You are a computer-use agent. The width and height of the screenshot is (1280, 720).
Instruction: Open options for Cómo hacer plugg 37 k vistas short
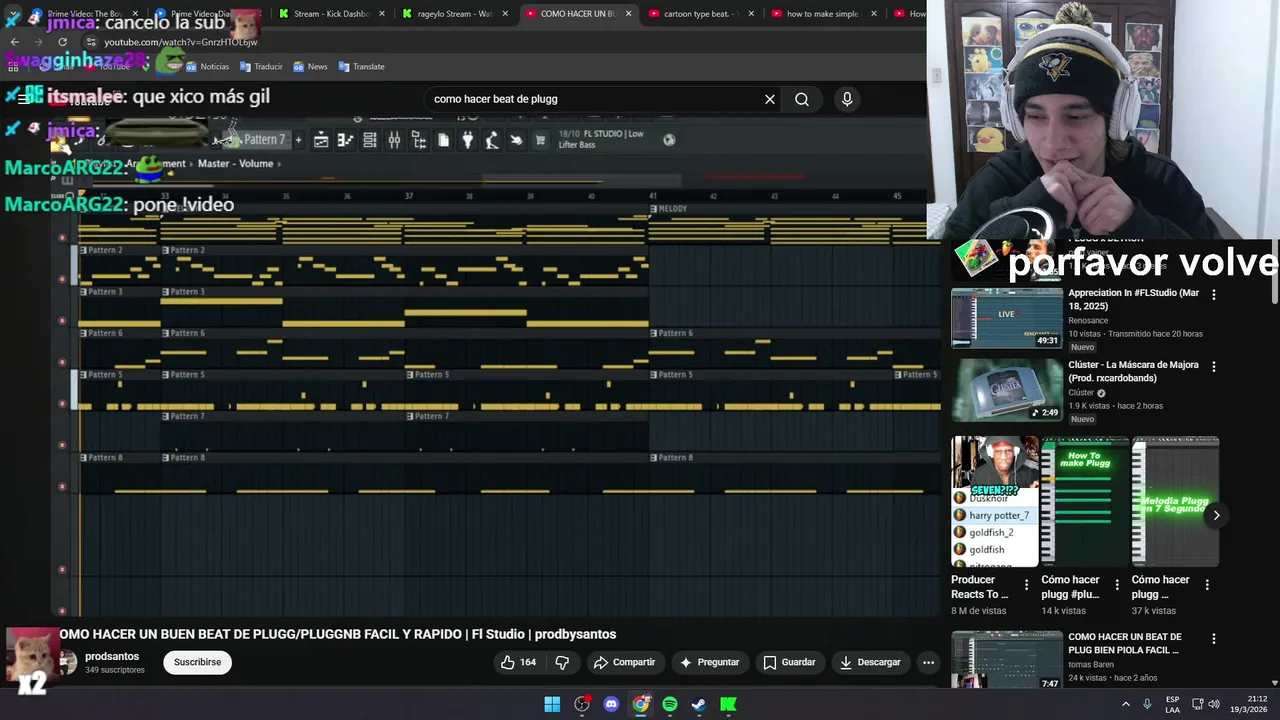tap(1207, 584)
